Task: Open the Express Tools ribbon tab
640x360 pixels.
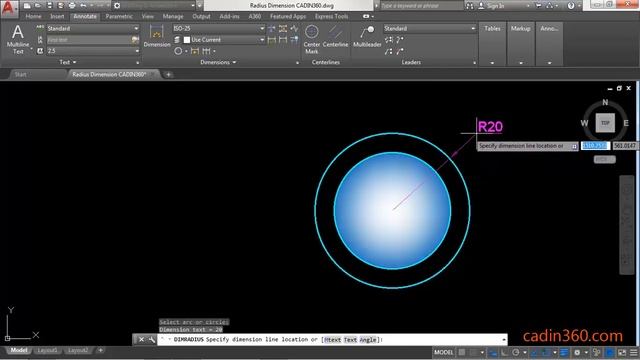Action: pos(331,16)
